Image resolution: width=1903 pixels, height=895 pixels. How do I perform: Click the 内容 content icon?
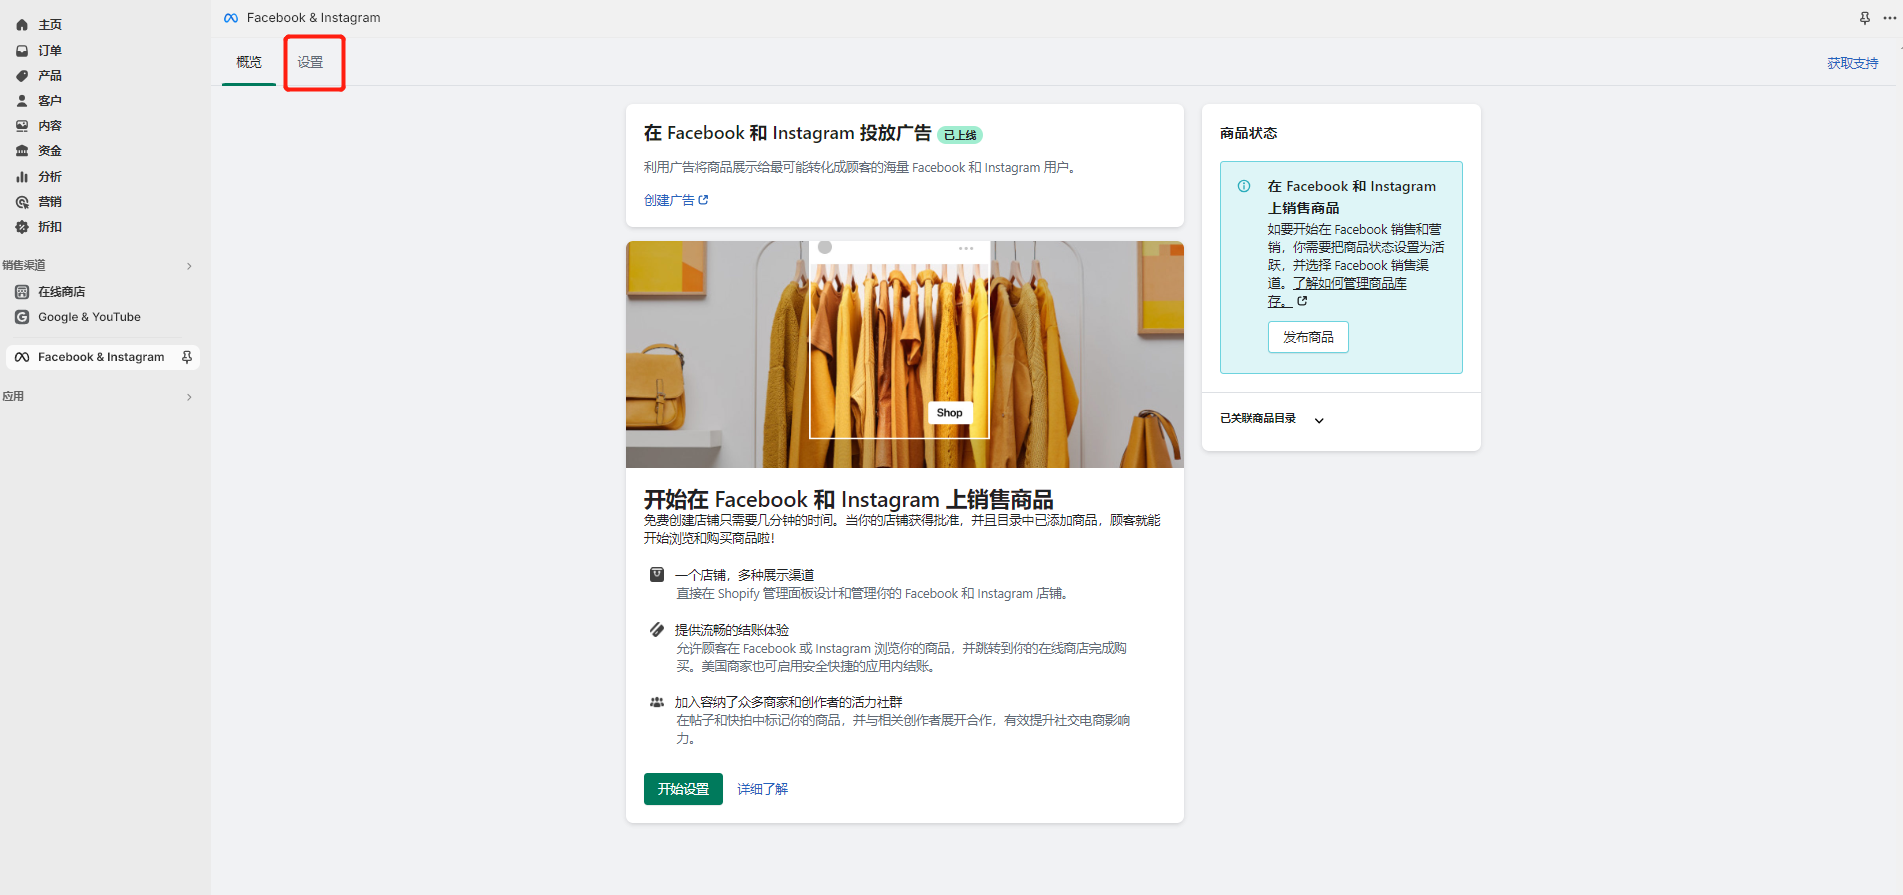point(22,126)
